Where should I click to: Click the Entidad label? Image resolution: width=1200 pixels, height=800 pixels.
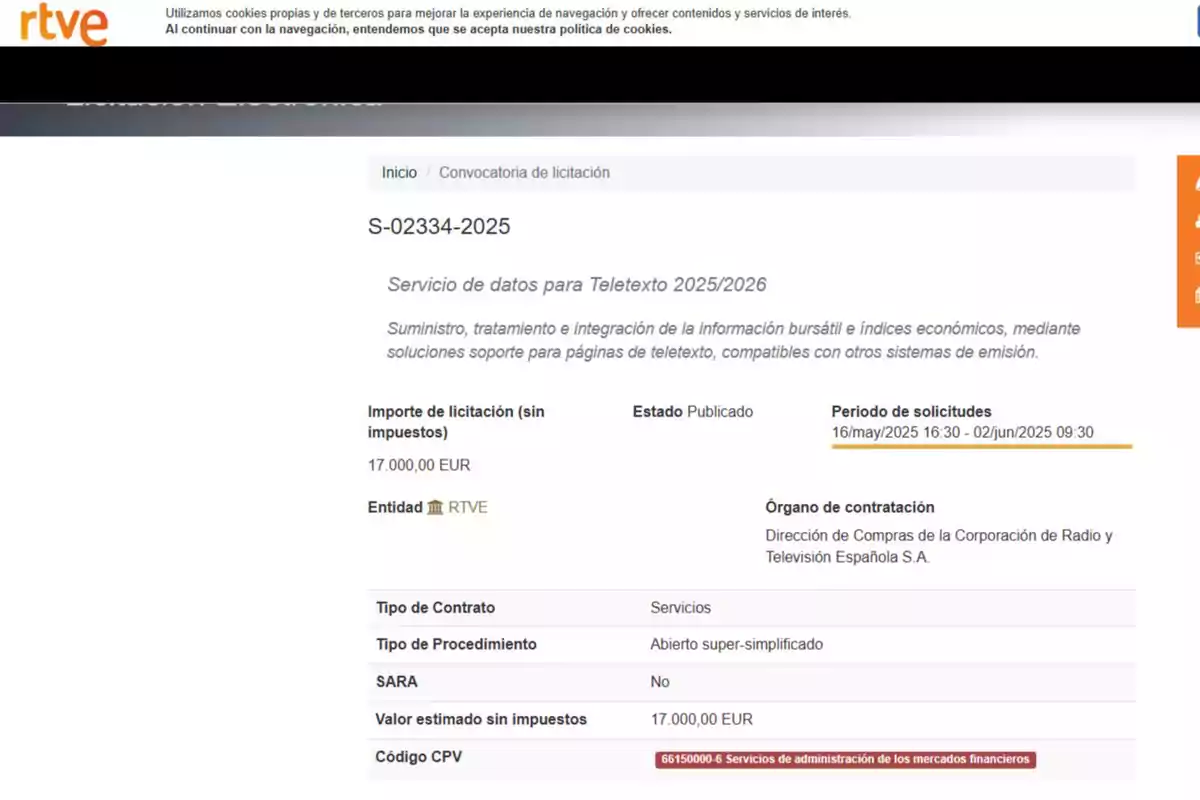coord(395,507)
